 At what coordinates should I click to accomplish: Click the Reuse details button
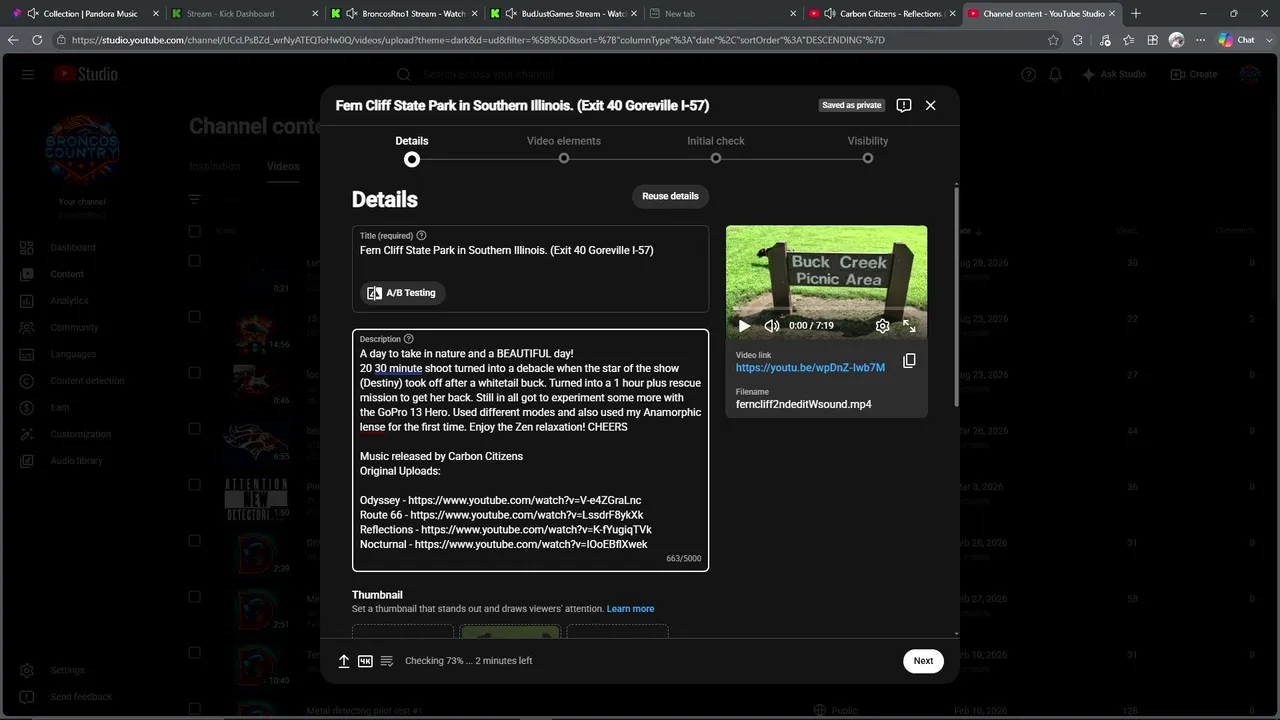pos(670,196)
